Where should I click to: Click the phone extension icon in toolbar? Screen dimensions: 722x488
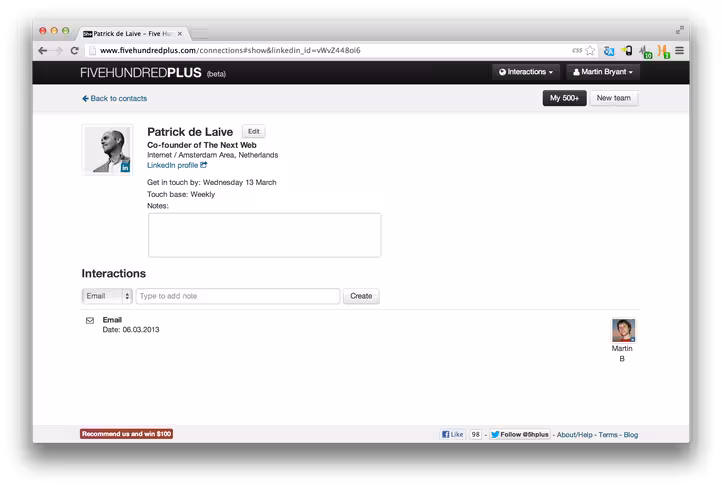627,51
